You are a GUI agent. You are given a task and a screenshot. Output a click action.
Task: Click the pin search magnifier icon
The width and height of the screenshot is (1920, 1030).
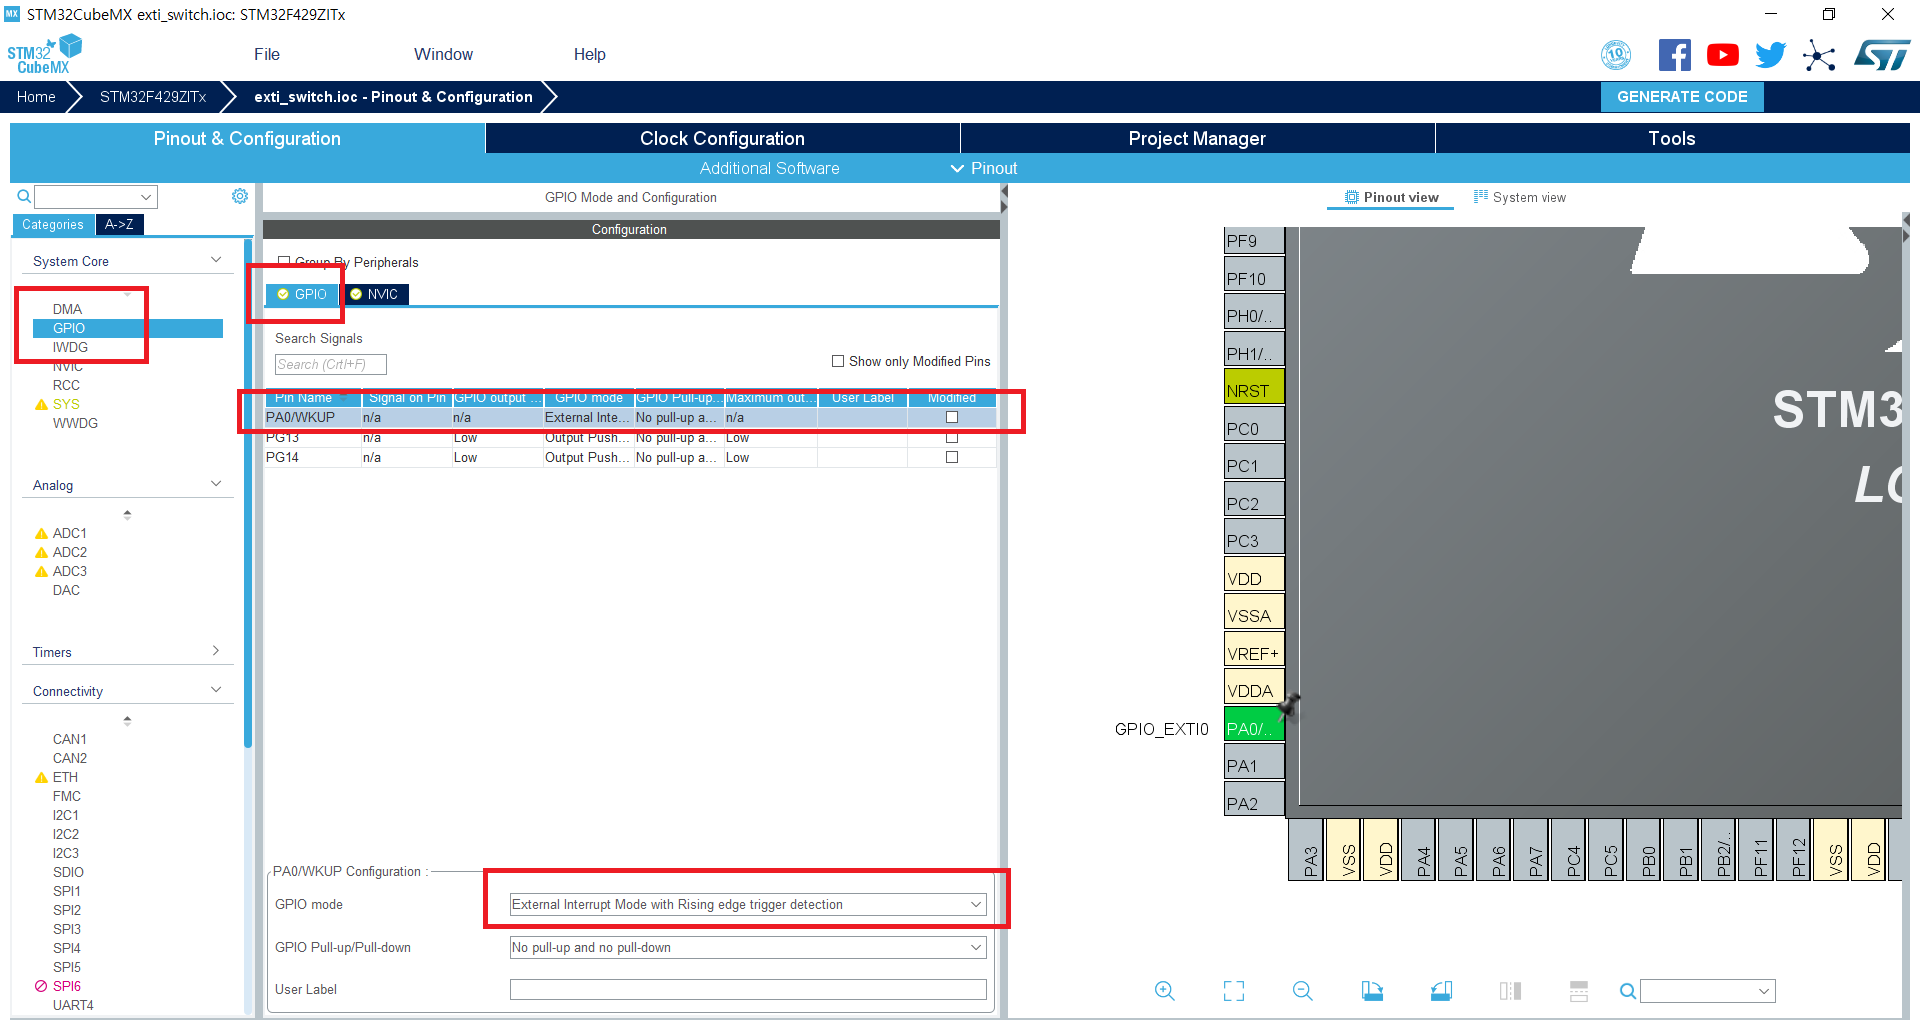coord(1628,991)
